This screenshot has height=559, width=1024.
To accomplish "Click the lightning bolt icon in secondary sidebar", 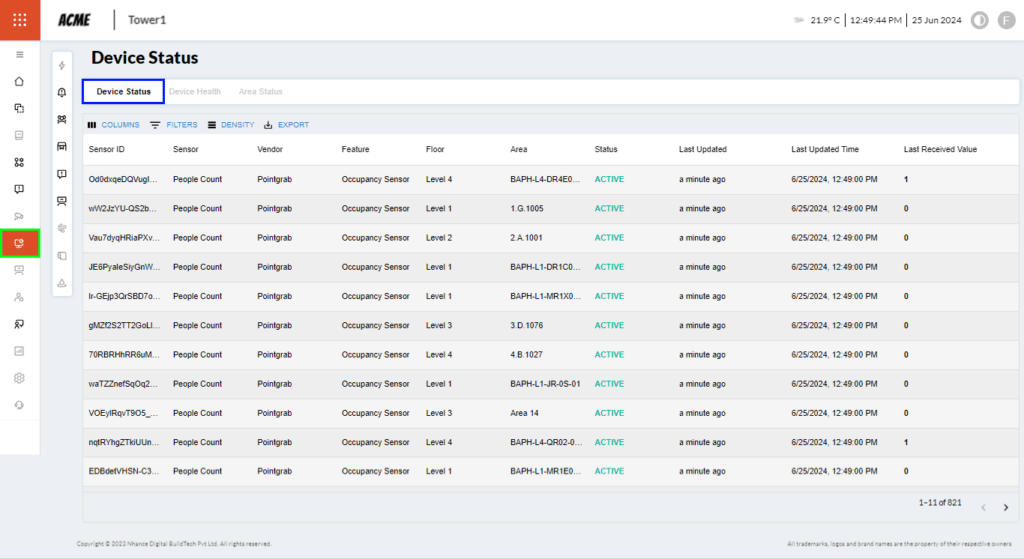I will tap(62, 66).
